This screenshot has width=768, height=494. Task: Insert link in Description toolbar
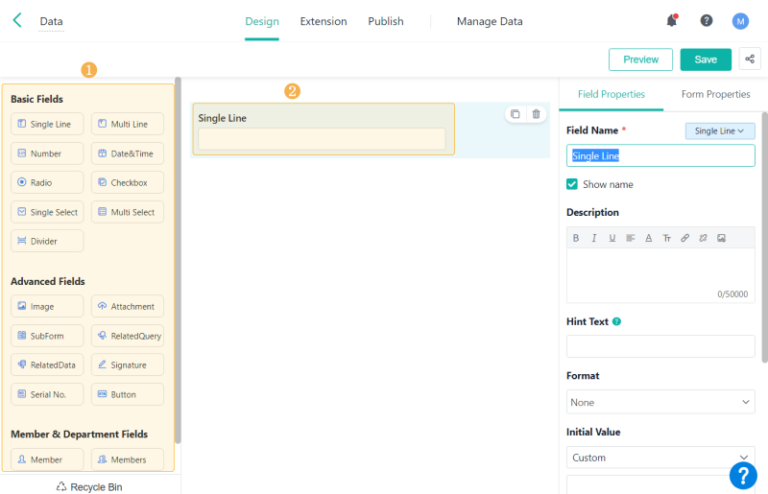tap(685, 238)
